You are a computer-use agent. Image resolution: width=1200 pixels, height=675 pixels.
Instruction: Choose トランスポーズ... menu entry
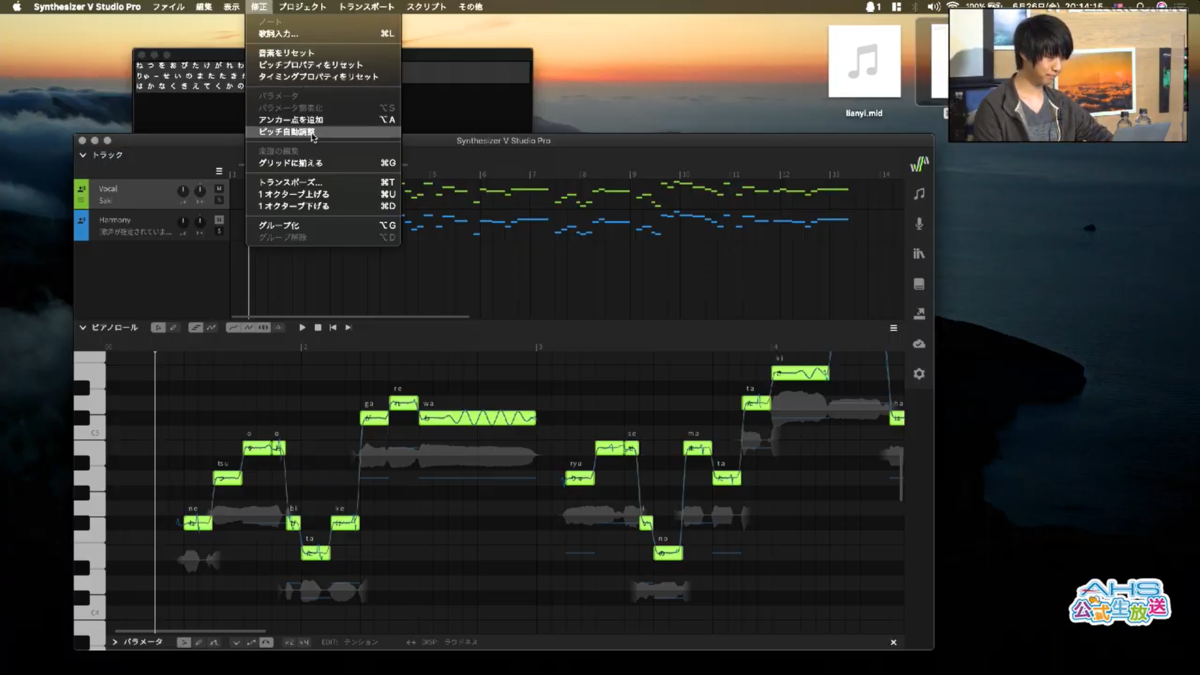pos(323,183)
